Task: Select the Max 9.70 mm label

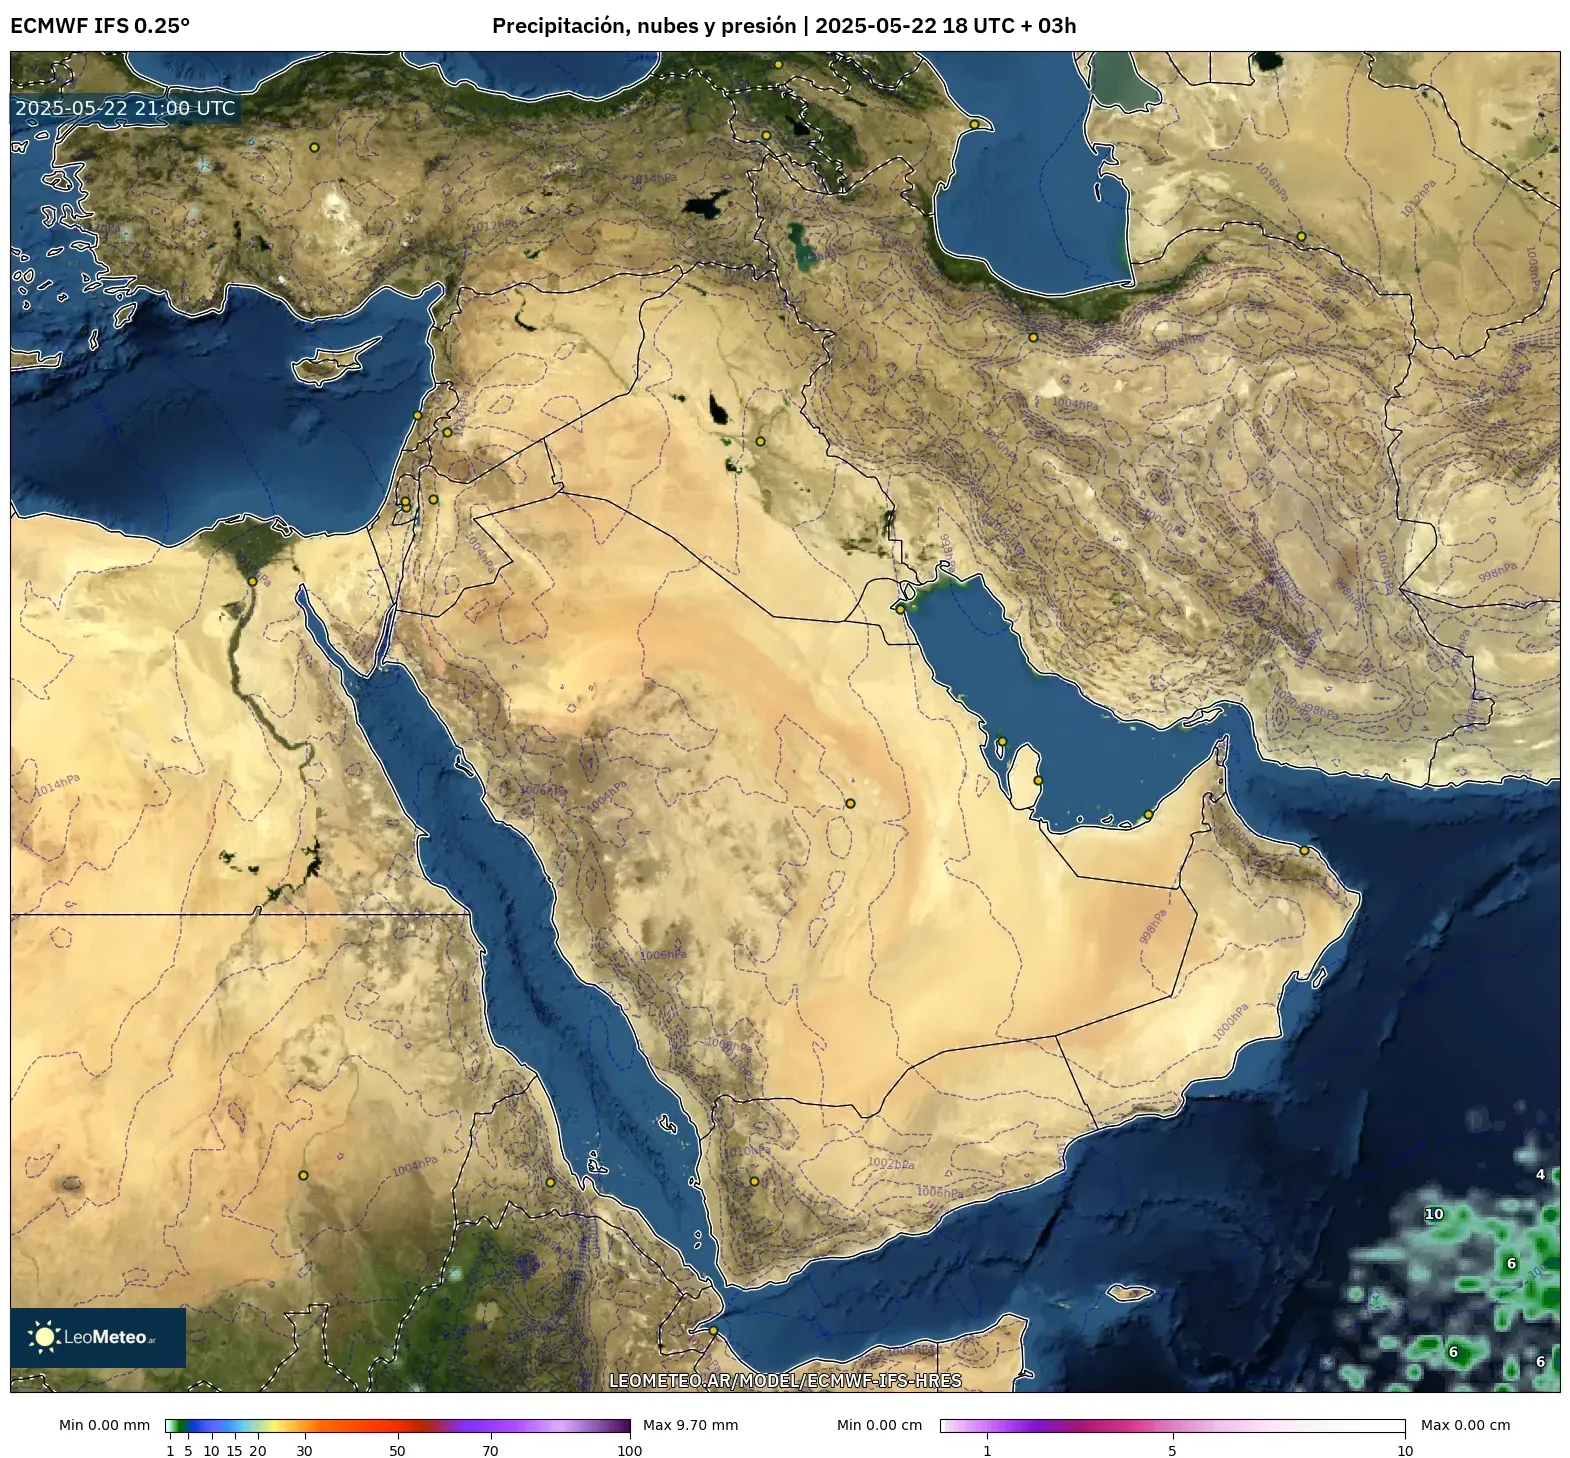Action: coord(690,1425)
